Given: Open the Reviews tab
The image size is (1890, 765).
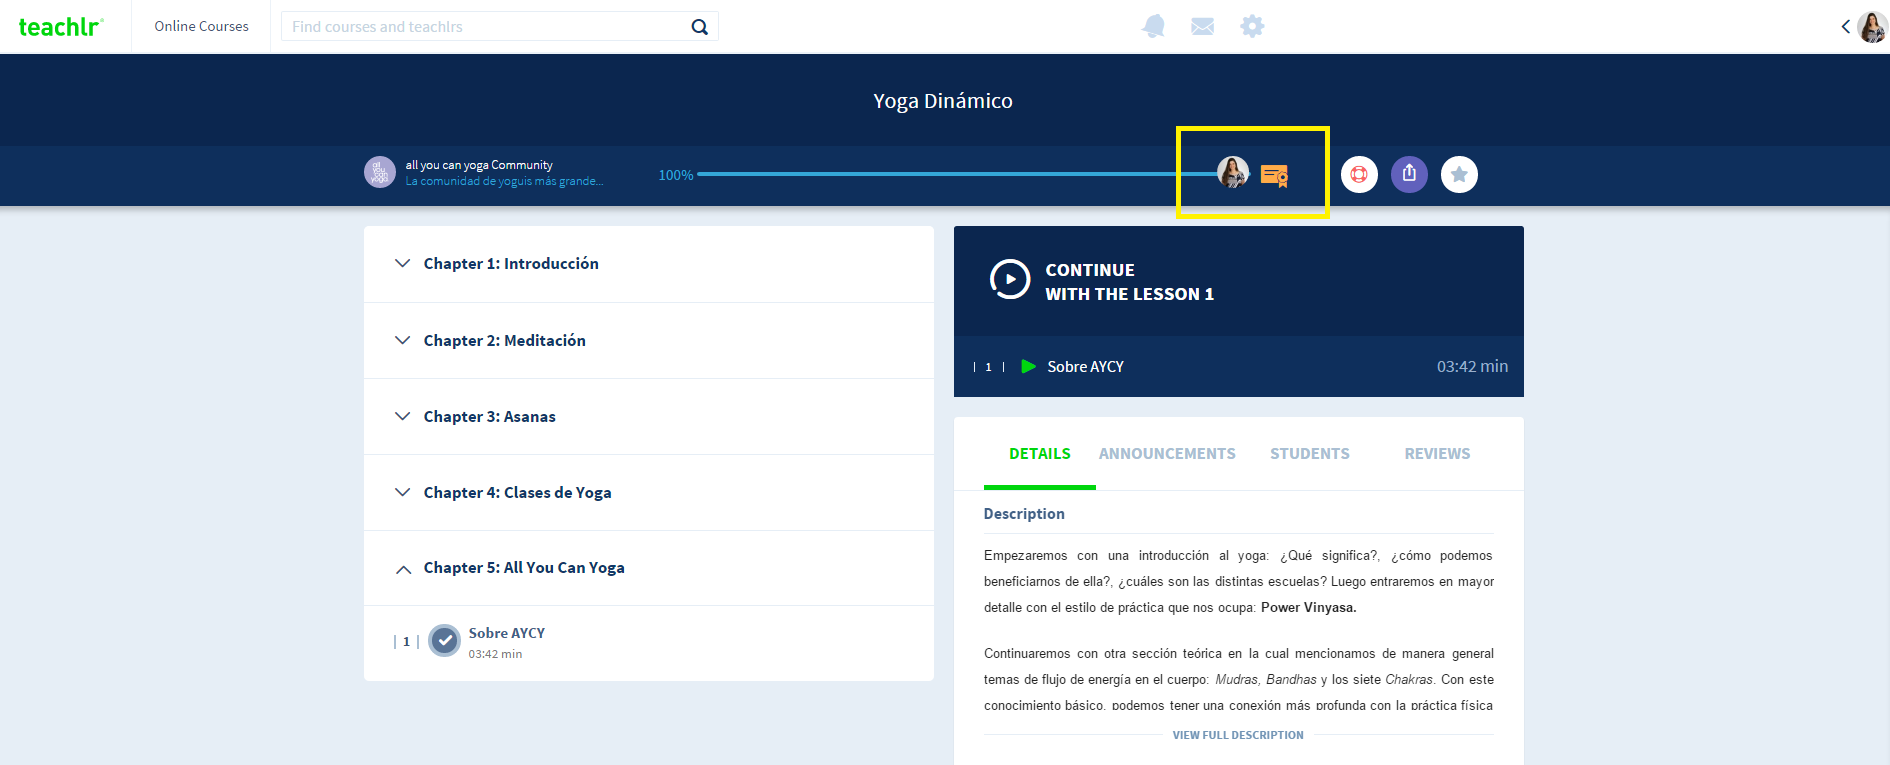Looking at the screenshot, I should pos(1437,454).
